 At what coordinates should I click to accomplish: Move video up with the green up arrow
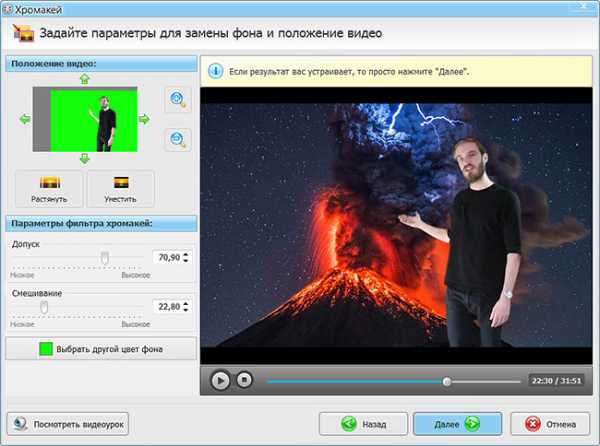(x=84, y=79)
